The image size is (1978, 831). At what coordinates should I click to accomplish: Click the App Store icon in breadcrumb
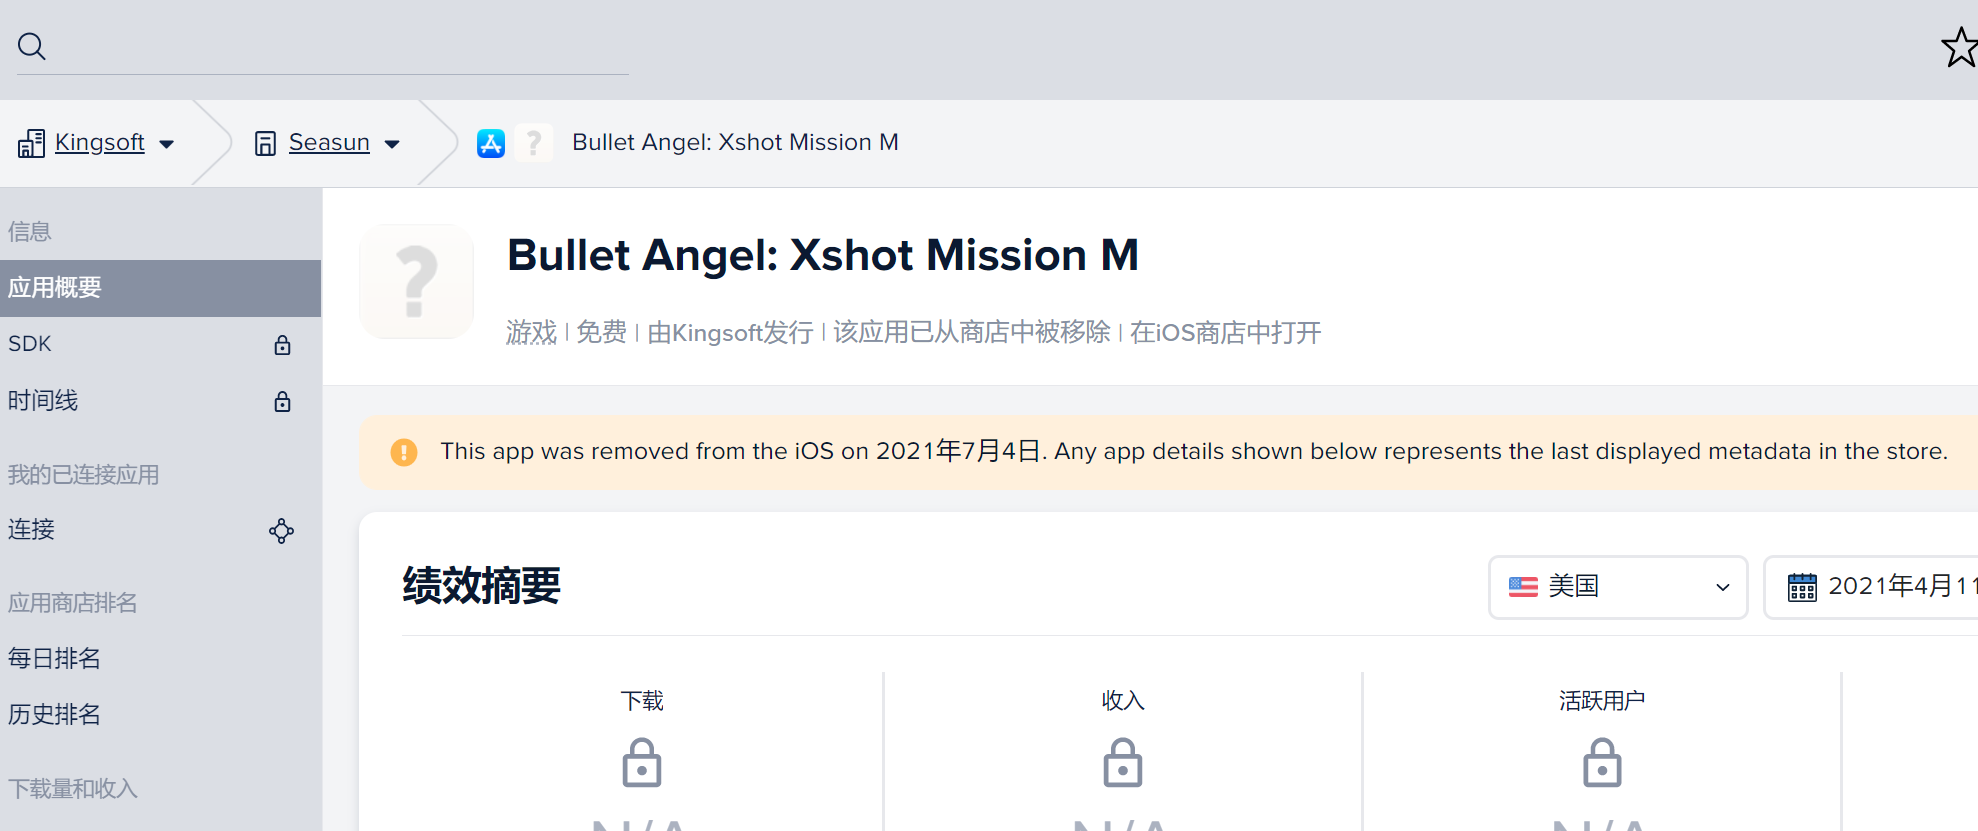click(x=491, y=144)
